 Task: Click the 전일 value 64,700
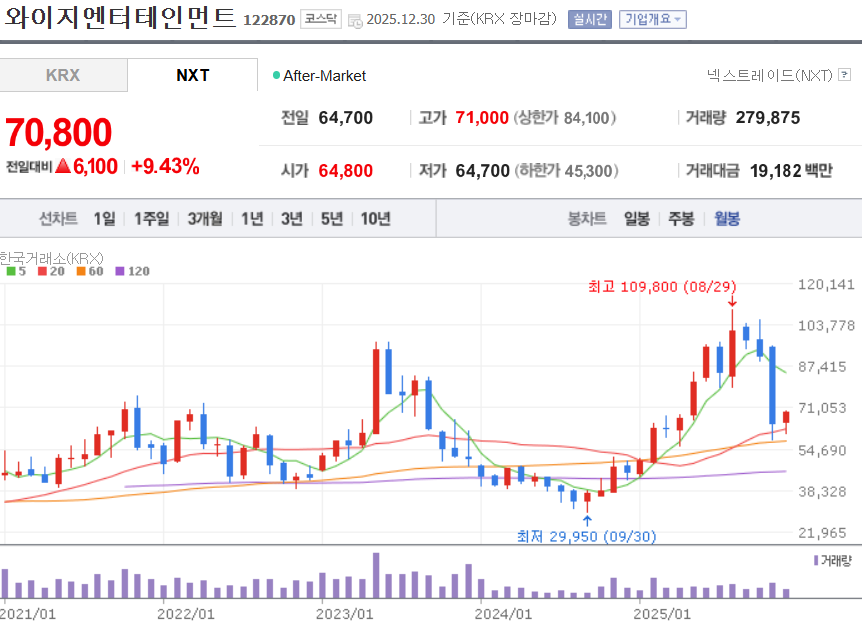(x=346, y=118)
